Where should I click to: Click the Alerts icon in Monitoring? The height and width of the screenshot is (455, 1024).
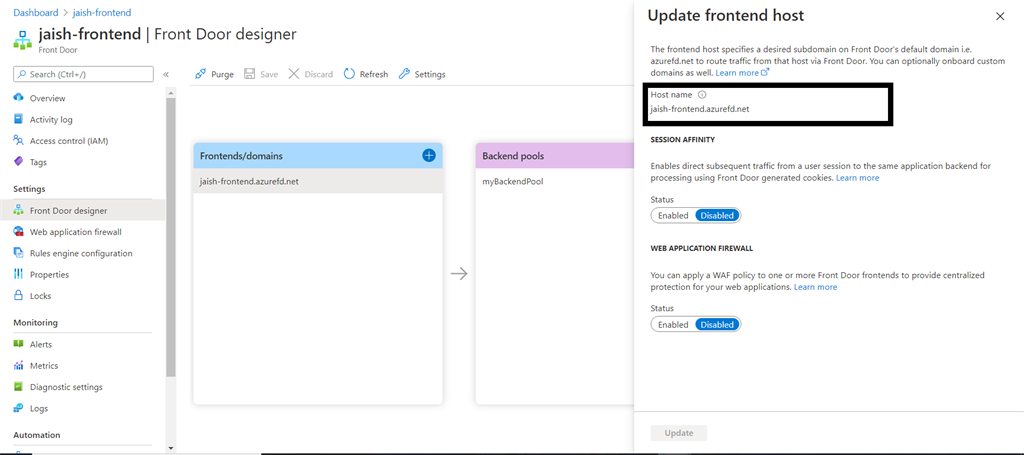click(x=18, y=344)
